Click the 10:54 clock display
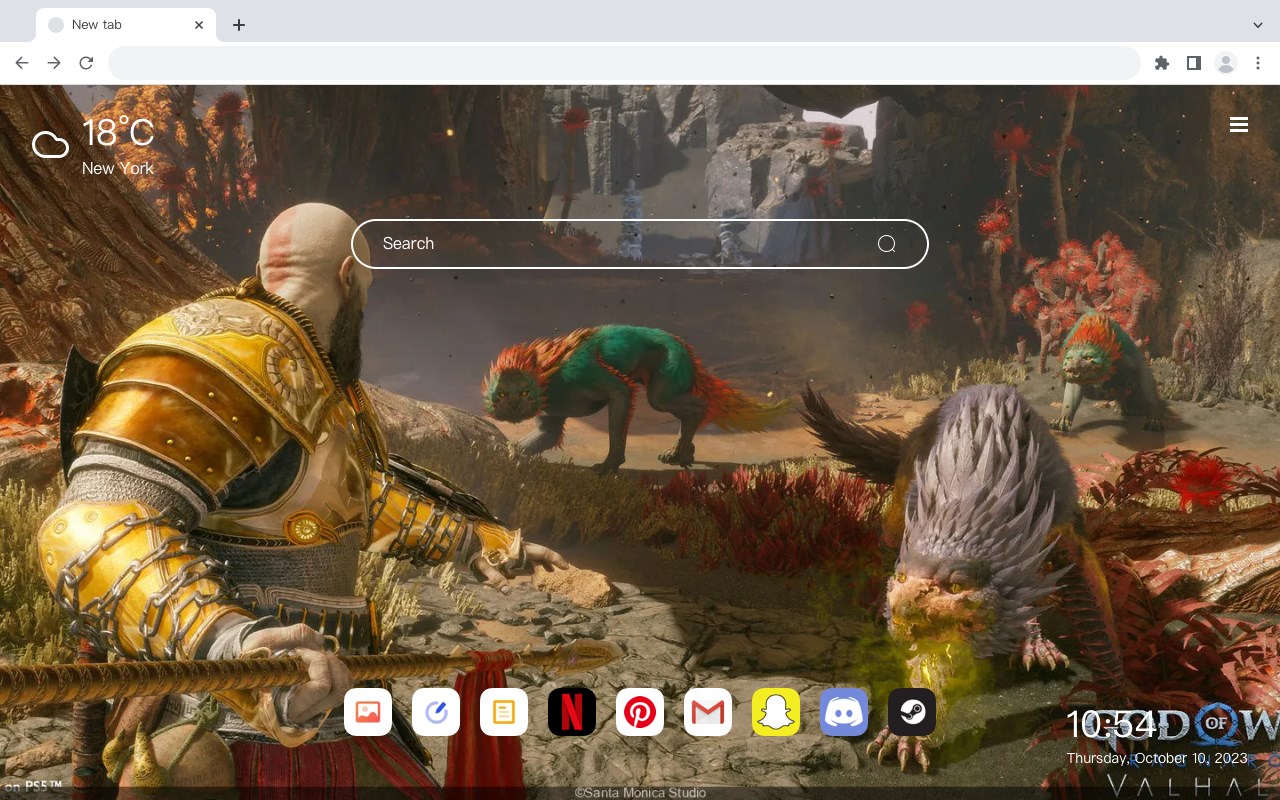1280x800 pixels. coord(1110,724)
